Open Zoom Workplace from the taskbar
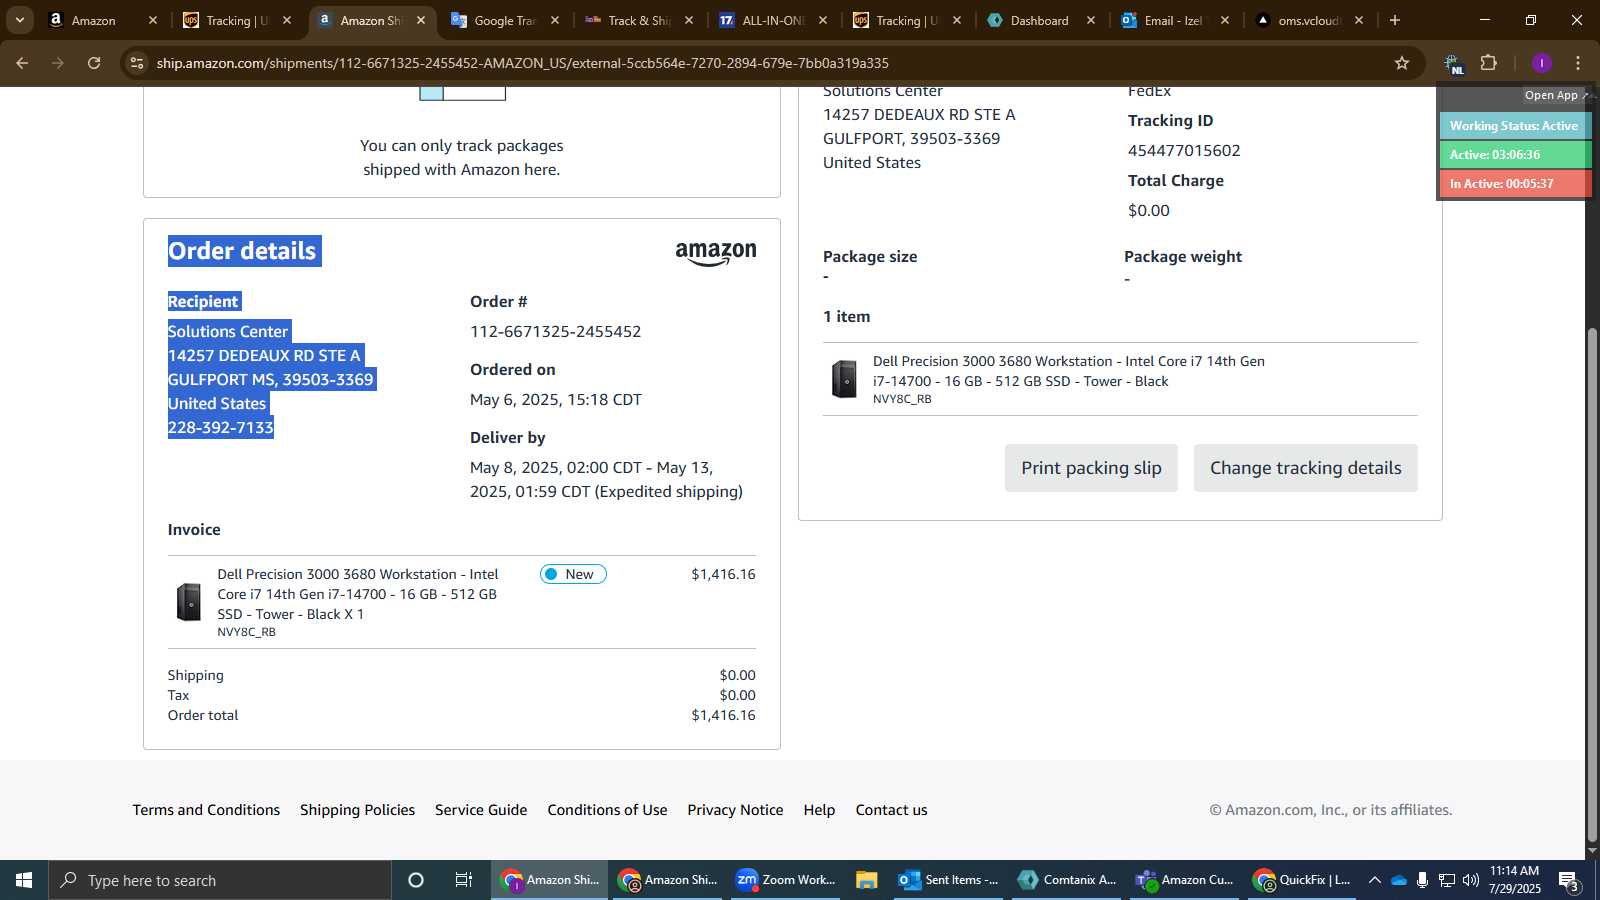 (x=786, y=880)
